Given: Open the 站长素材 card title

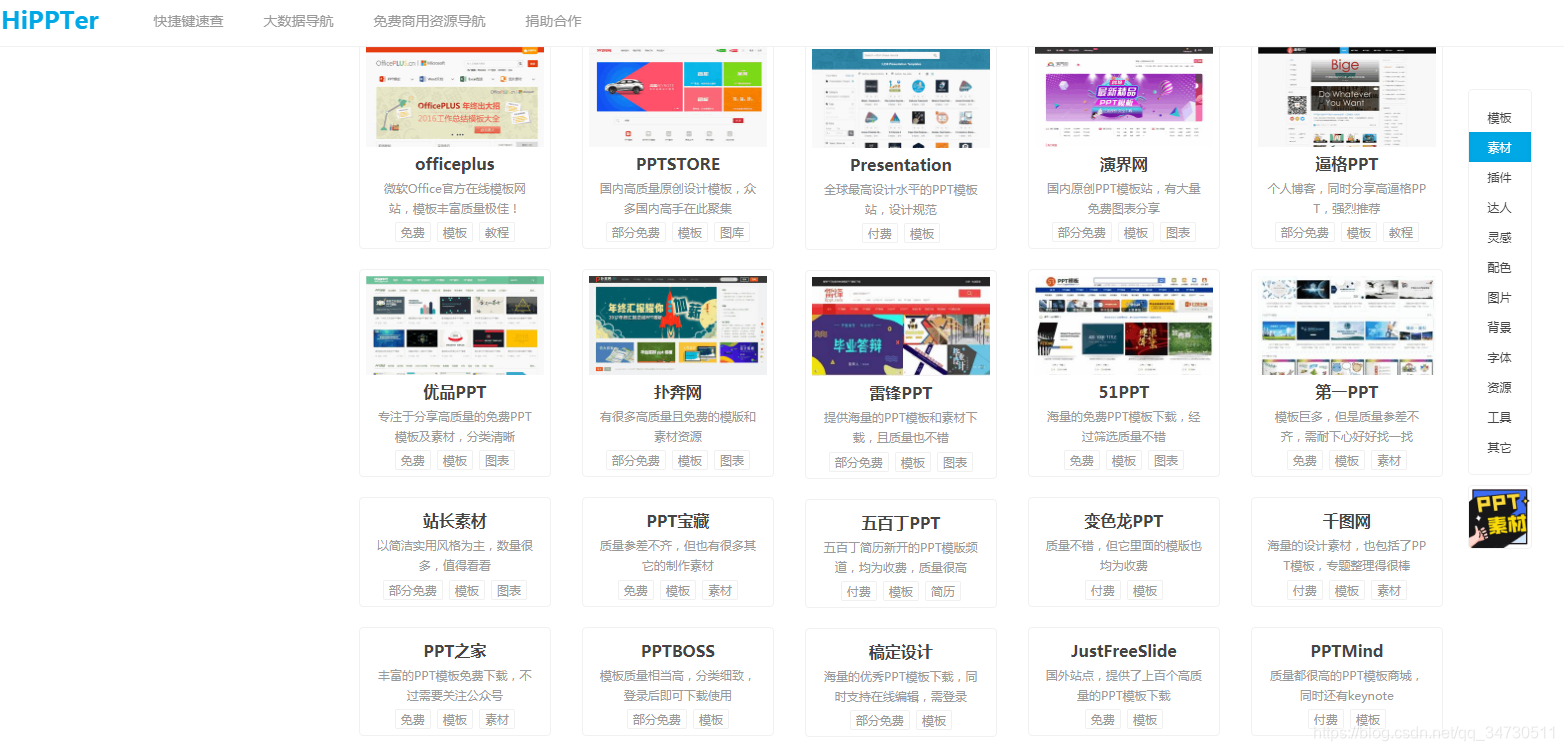Looking at the screenshot, I should 455,521.
